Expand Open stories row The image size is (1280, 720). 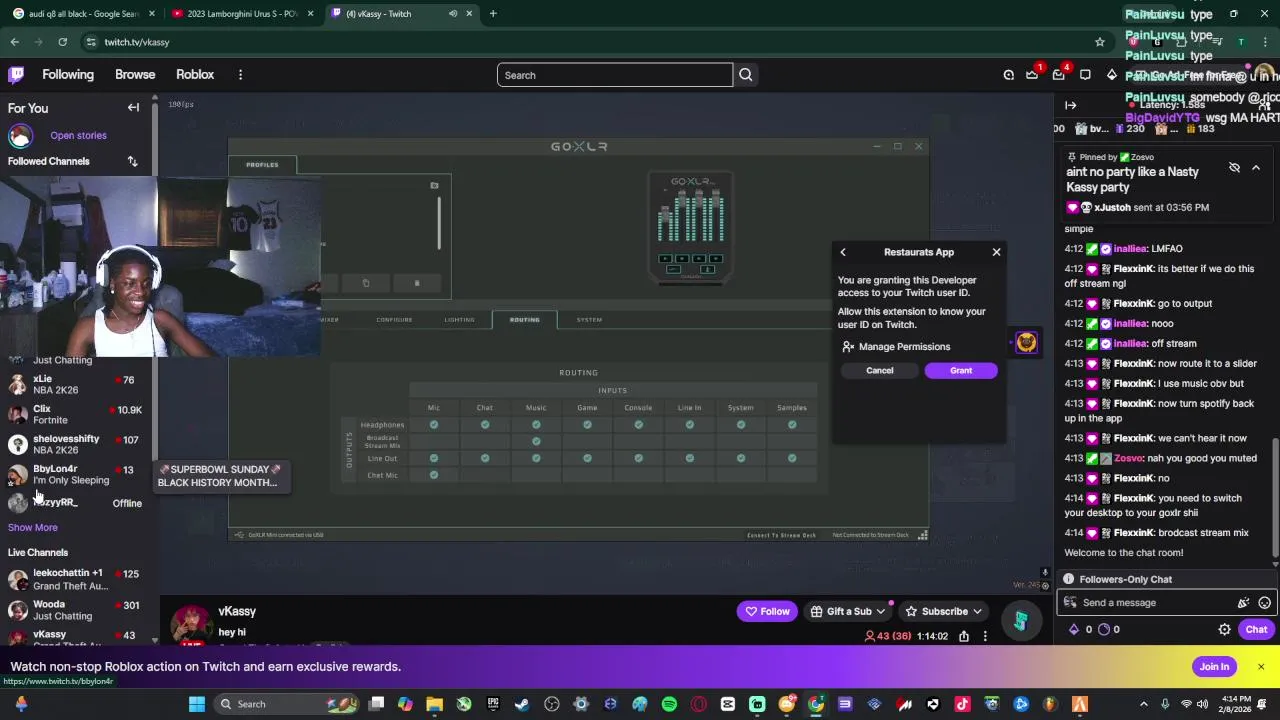click(x=78, y=135)
